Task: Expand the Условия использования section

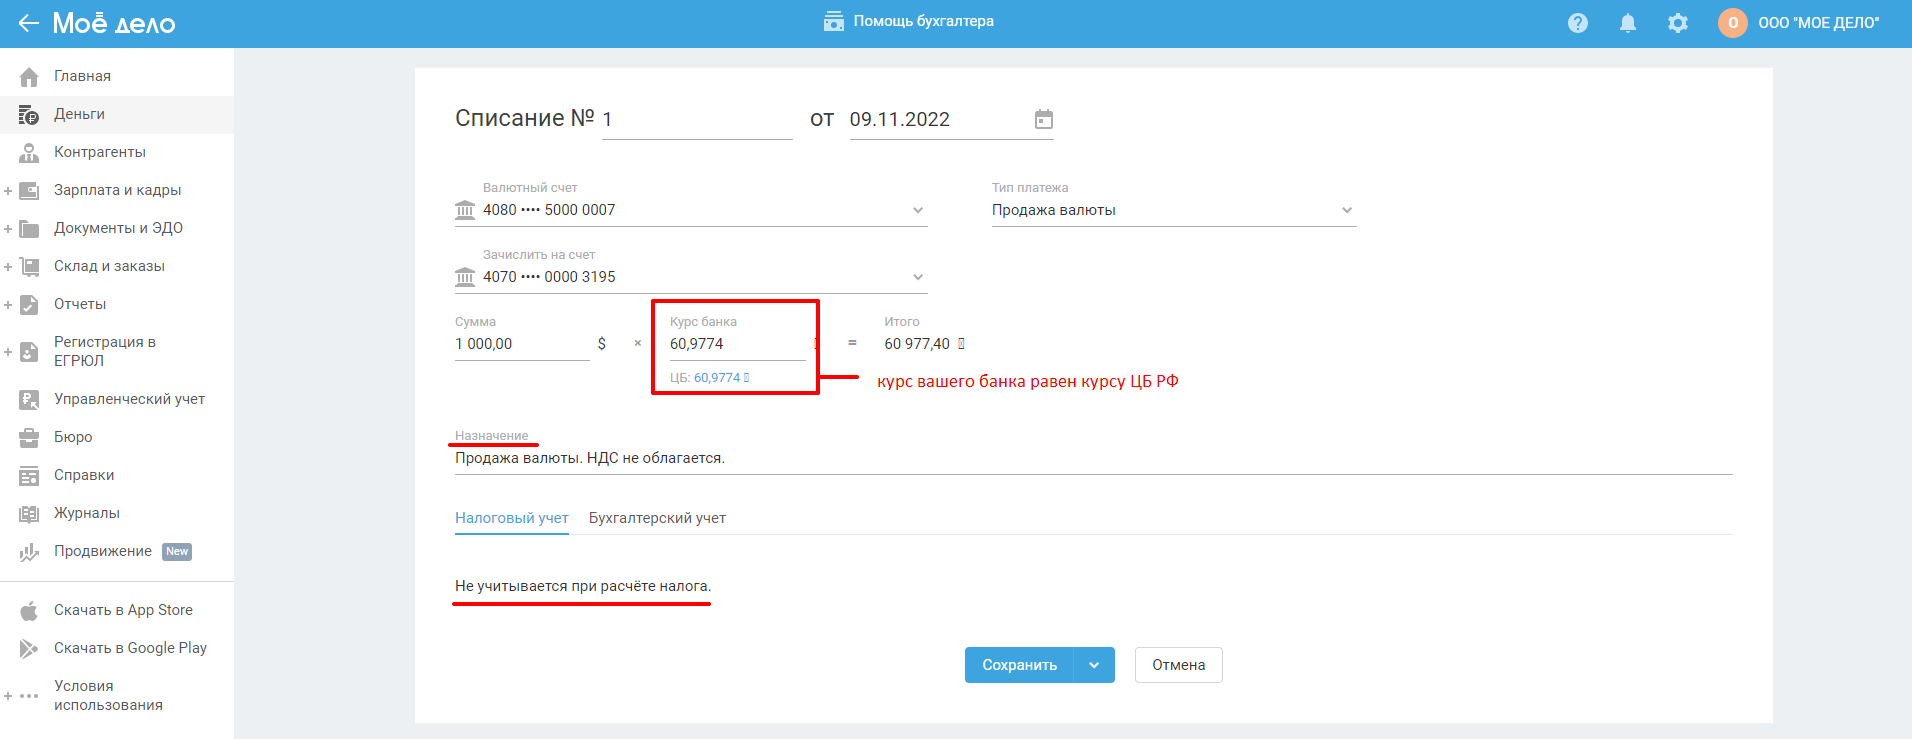Action: coord(8,696)
